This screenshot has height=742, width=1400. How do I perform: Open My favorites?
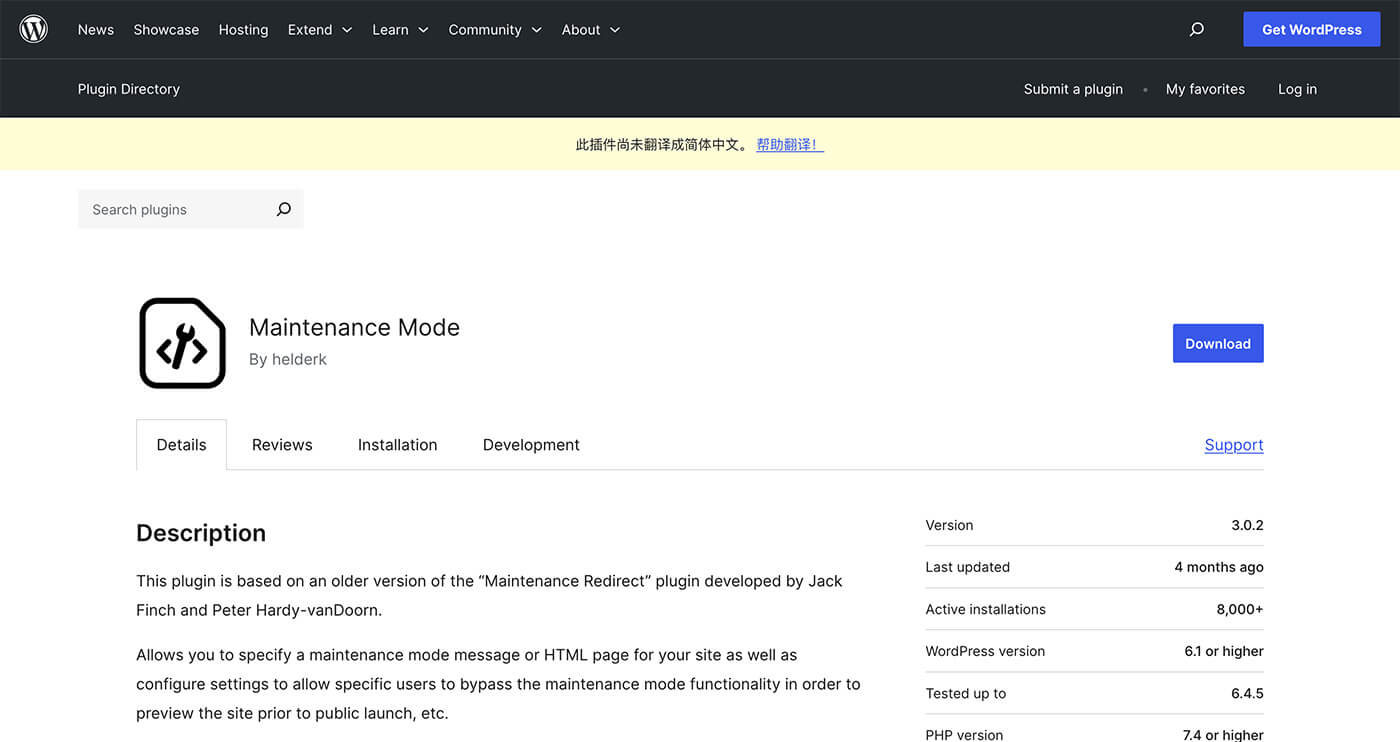click(1205, 89)
